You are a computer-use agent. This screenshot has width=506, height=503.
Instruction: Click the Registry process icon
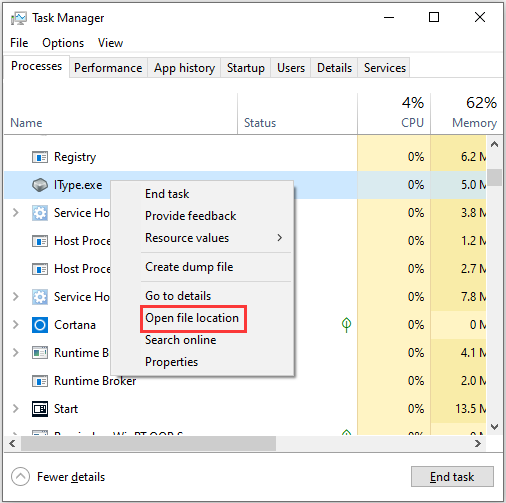pyautogui.click(x=40, y=157)
